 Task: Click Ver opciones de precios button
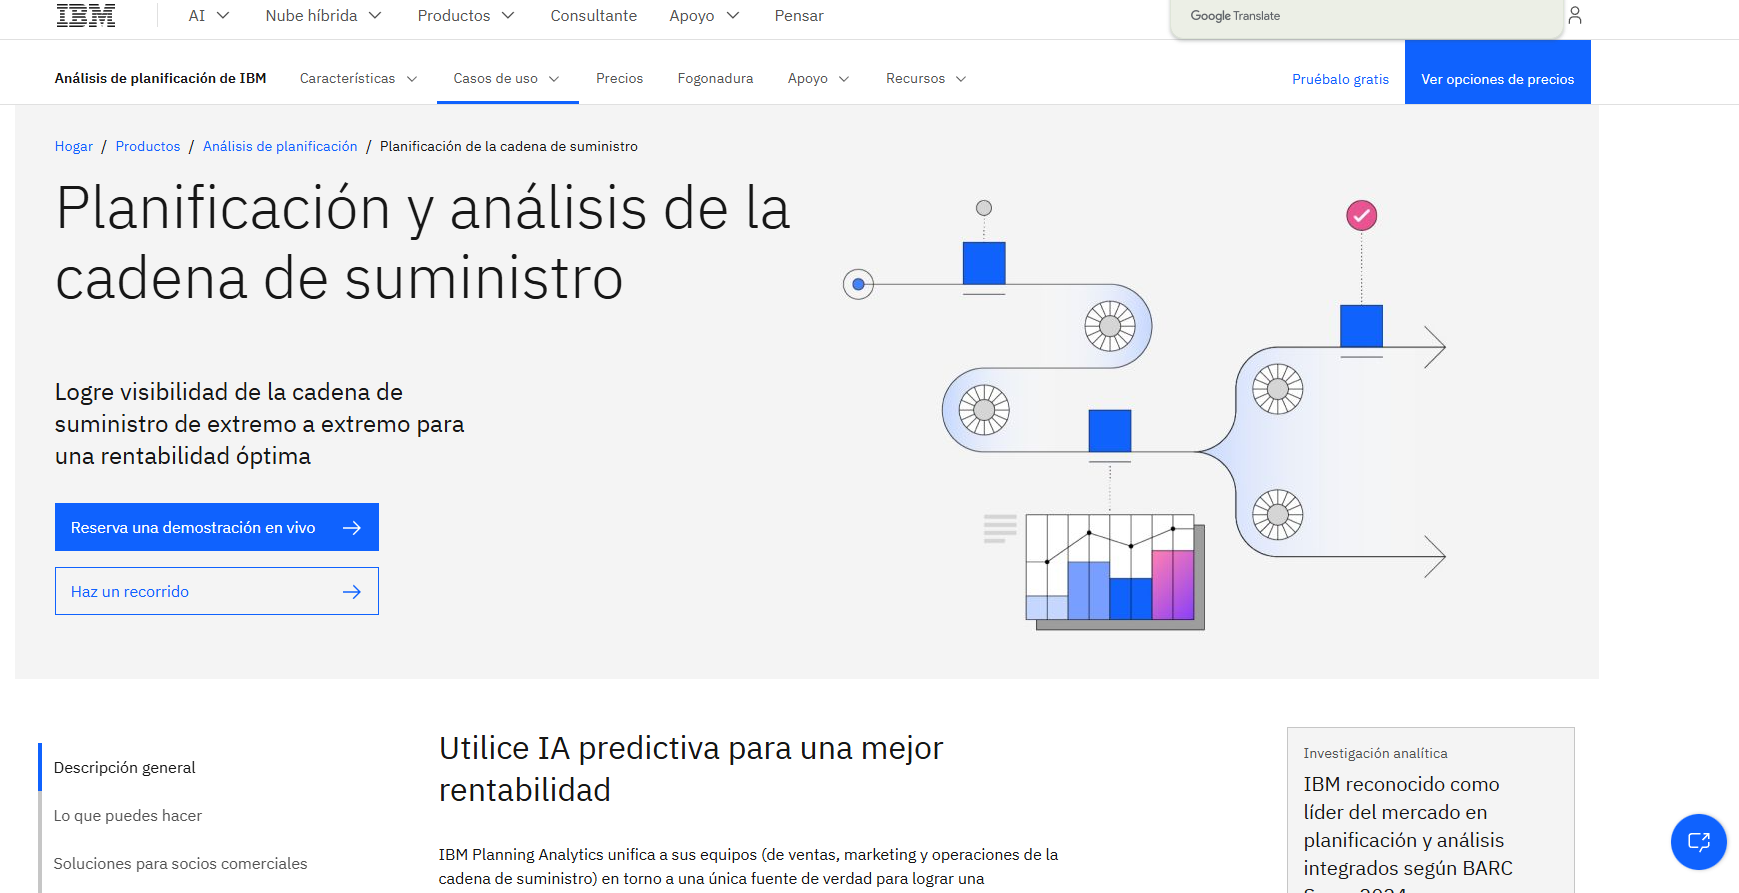tap(1497, 79)
